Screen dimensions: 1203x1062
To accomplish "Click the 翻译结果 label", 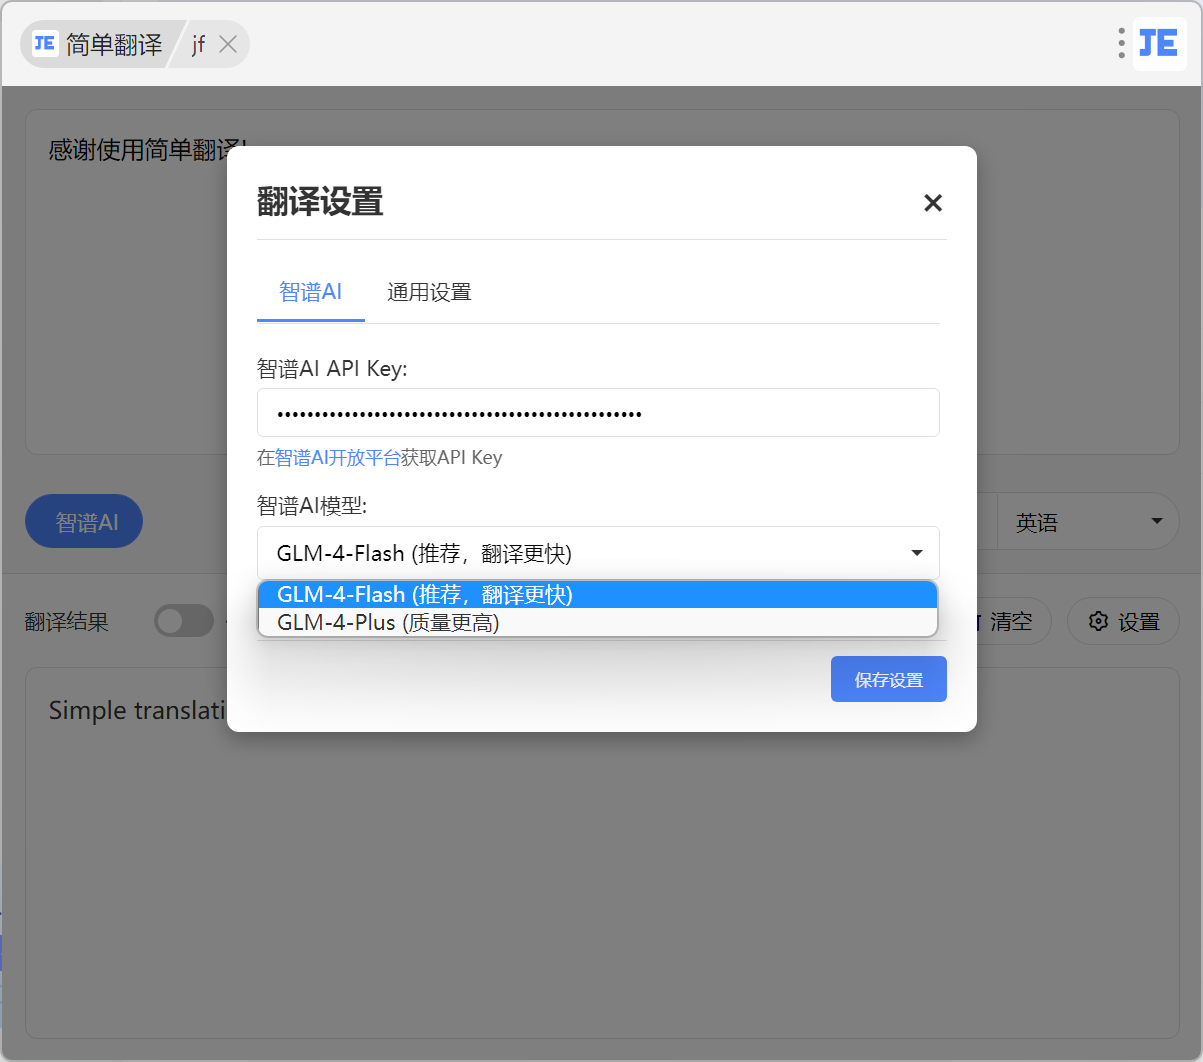I will [67, 622].
